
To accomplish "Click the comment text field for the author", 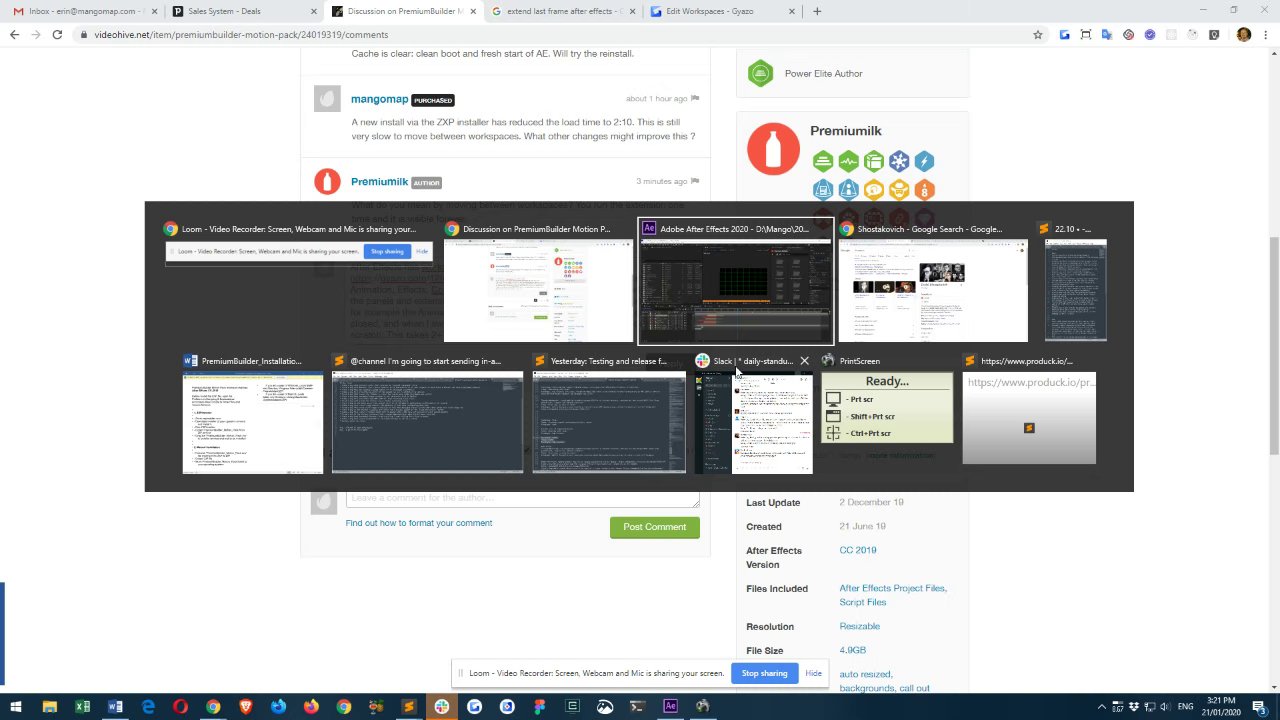I will point(523,498).
